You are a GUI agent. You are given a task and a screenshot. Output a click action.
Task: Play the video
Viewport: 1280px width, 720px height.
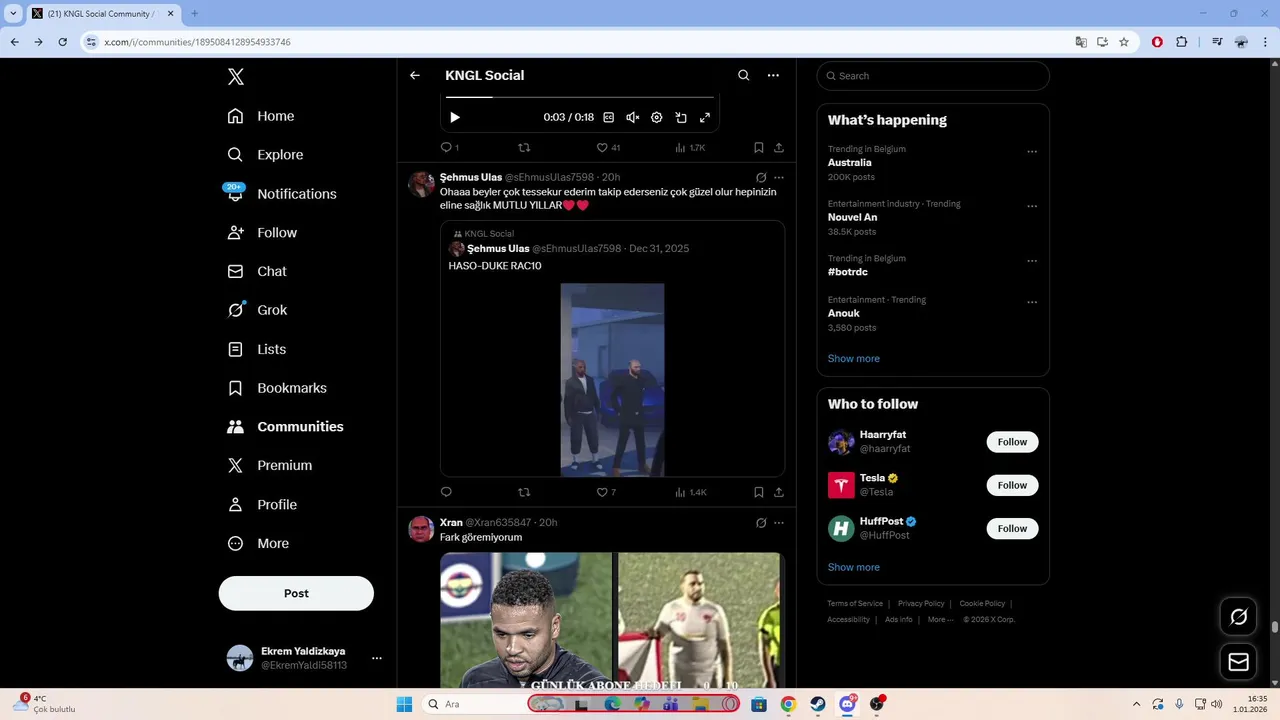pos(455,117)
